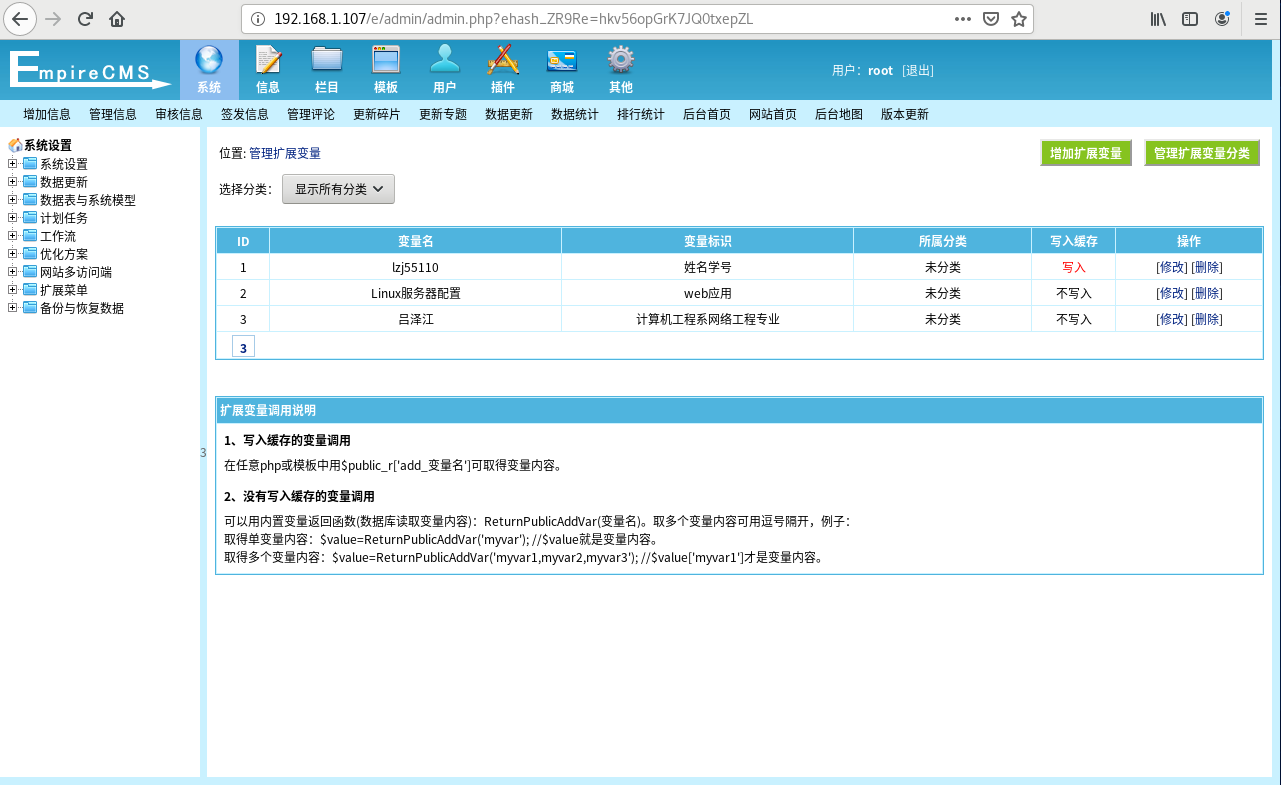Expand the 计划任务 tree node

pyautogui.click(x=12, y=218)
